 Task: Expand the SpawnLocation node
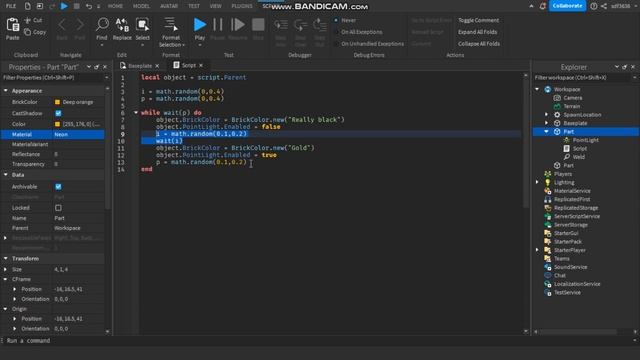[546, 115]
